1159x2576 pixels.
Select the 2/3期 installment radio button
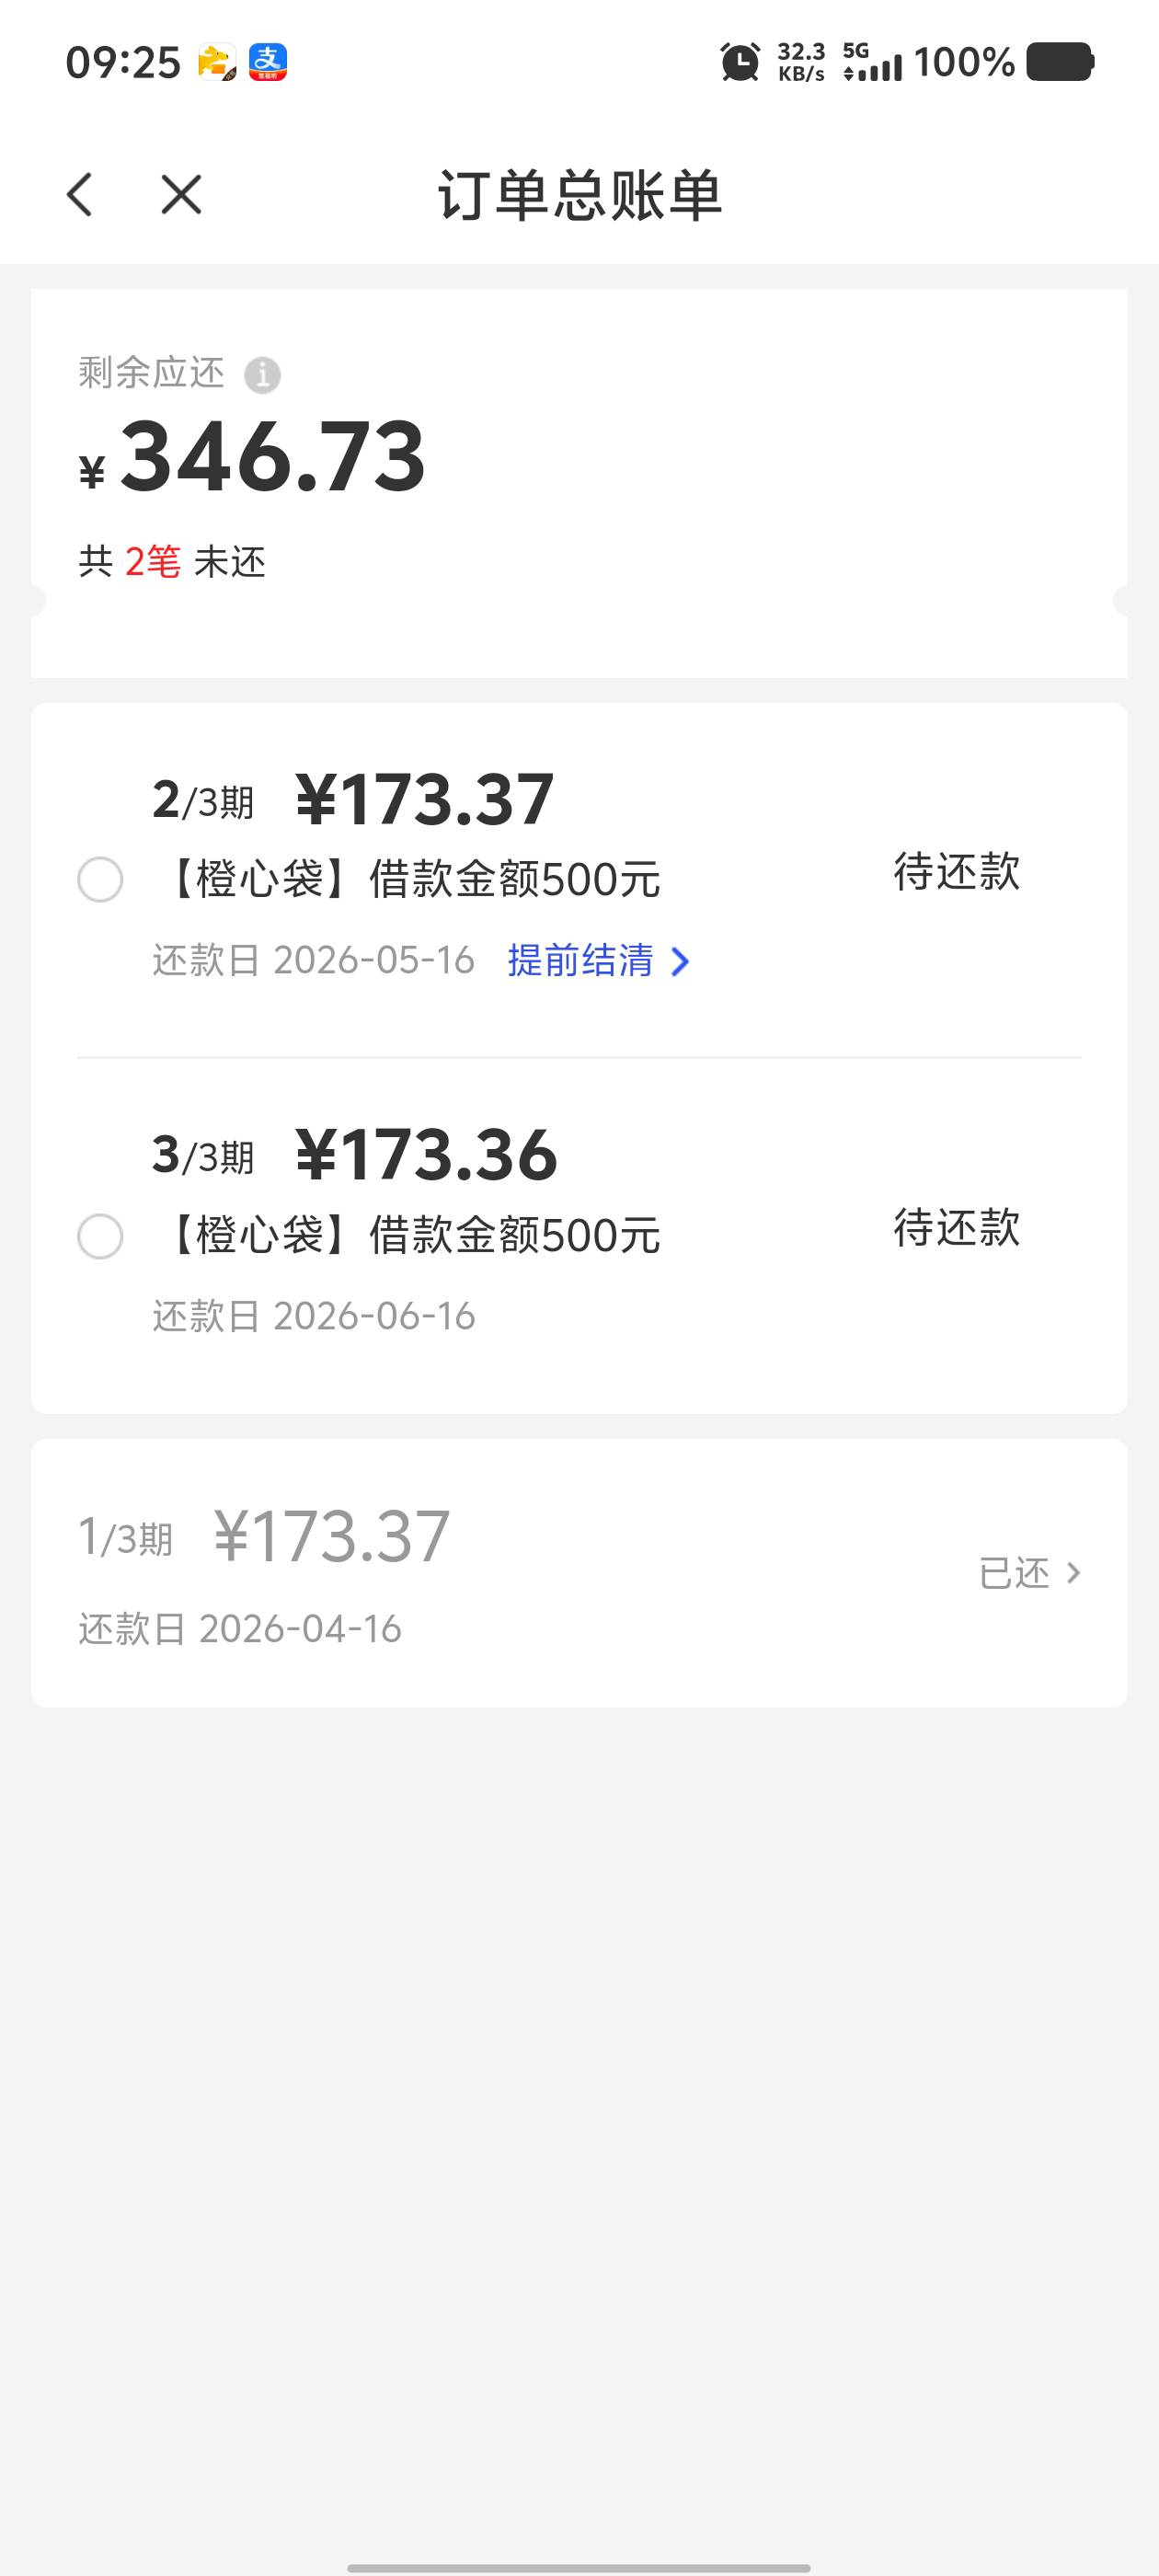(100, 880)
